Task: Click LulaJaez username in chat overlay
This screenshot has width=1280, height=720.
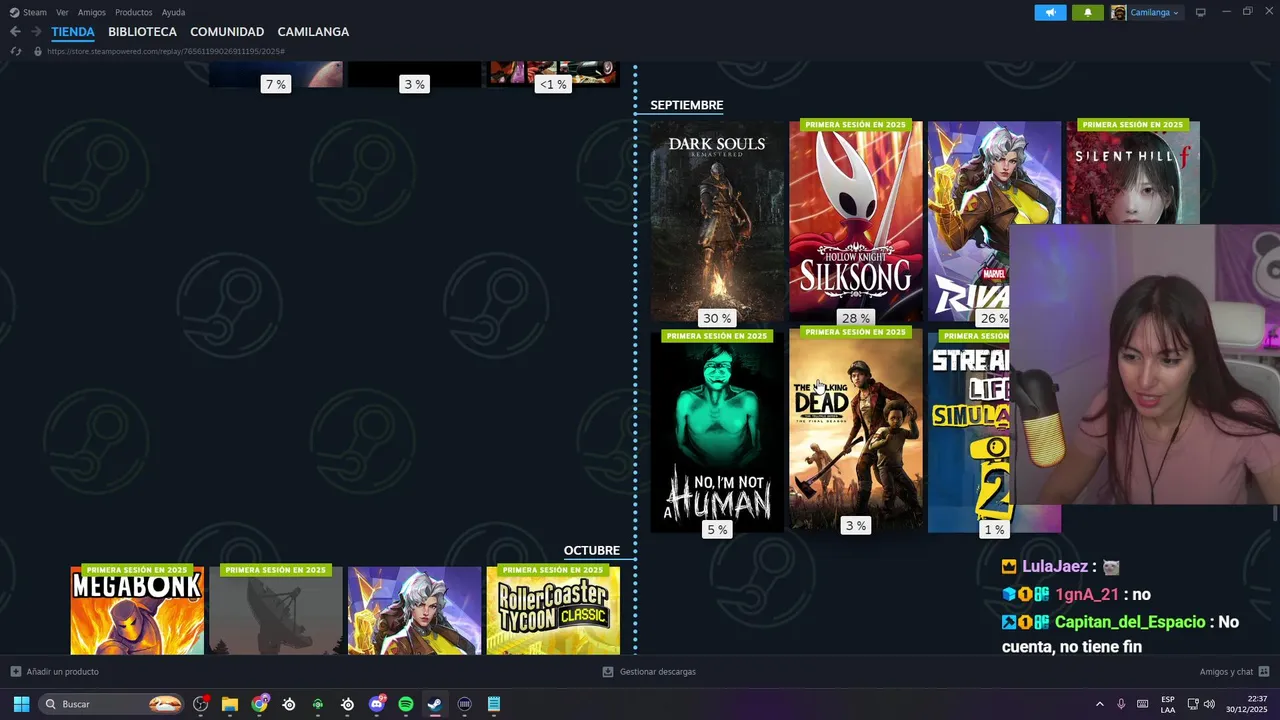Action: click(1055, 566)
